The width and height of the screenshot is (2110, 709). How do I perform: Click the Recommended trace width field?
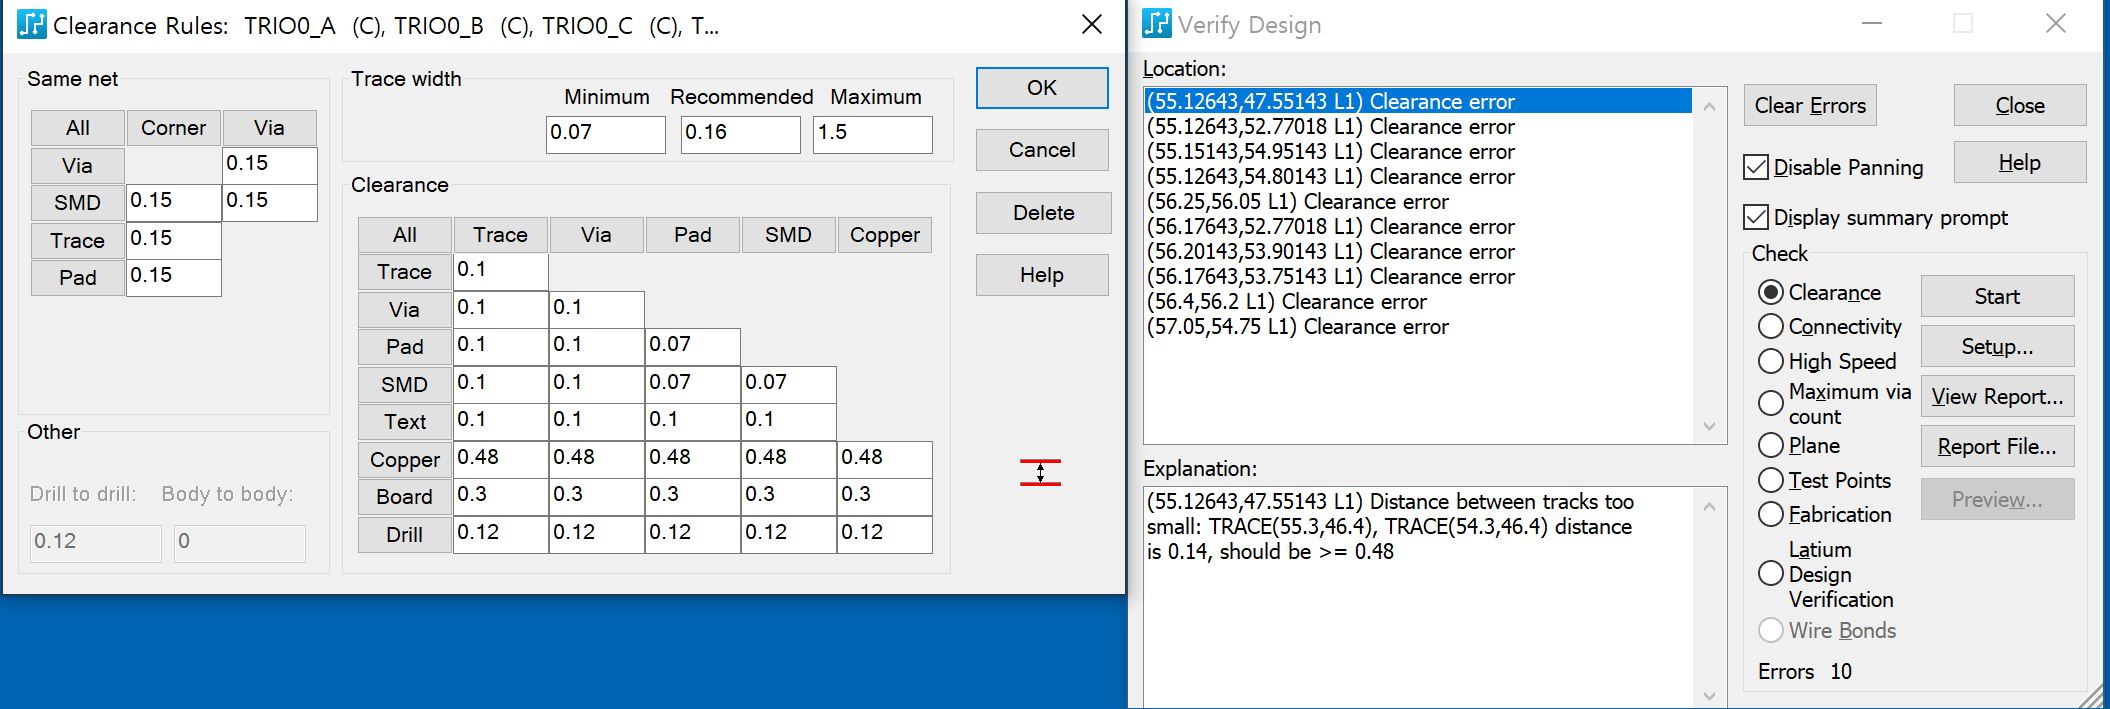pos(739,133)
